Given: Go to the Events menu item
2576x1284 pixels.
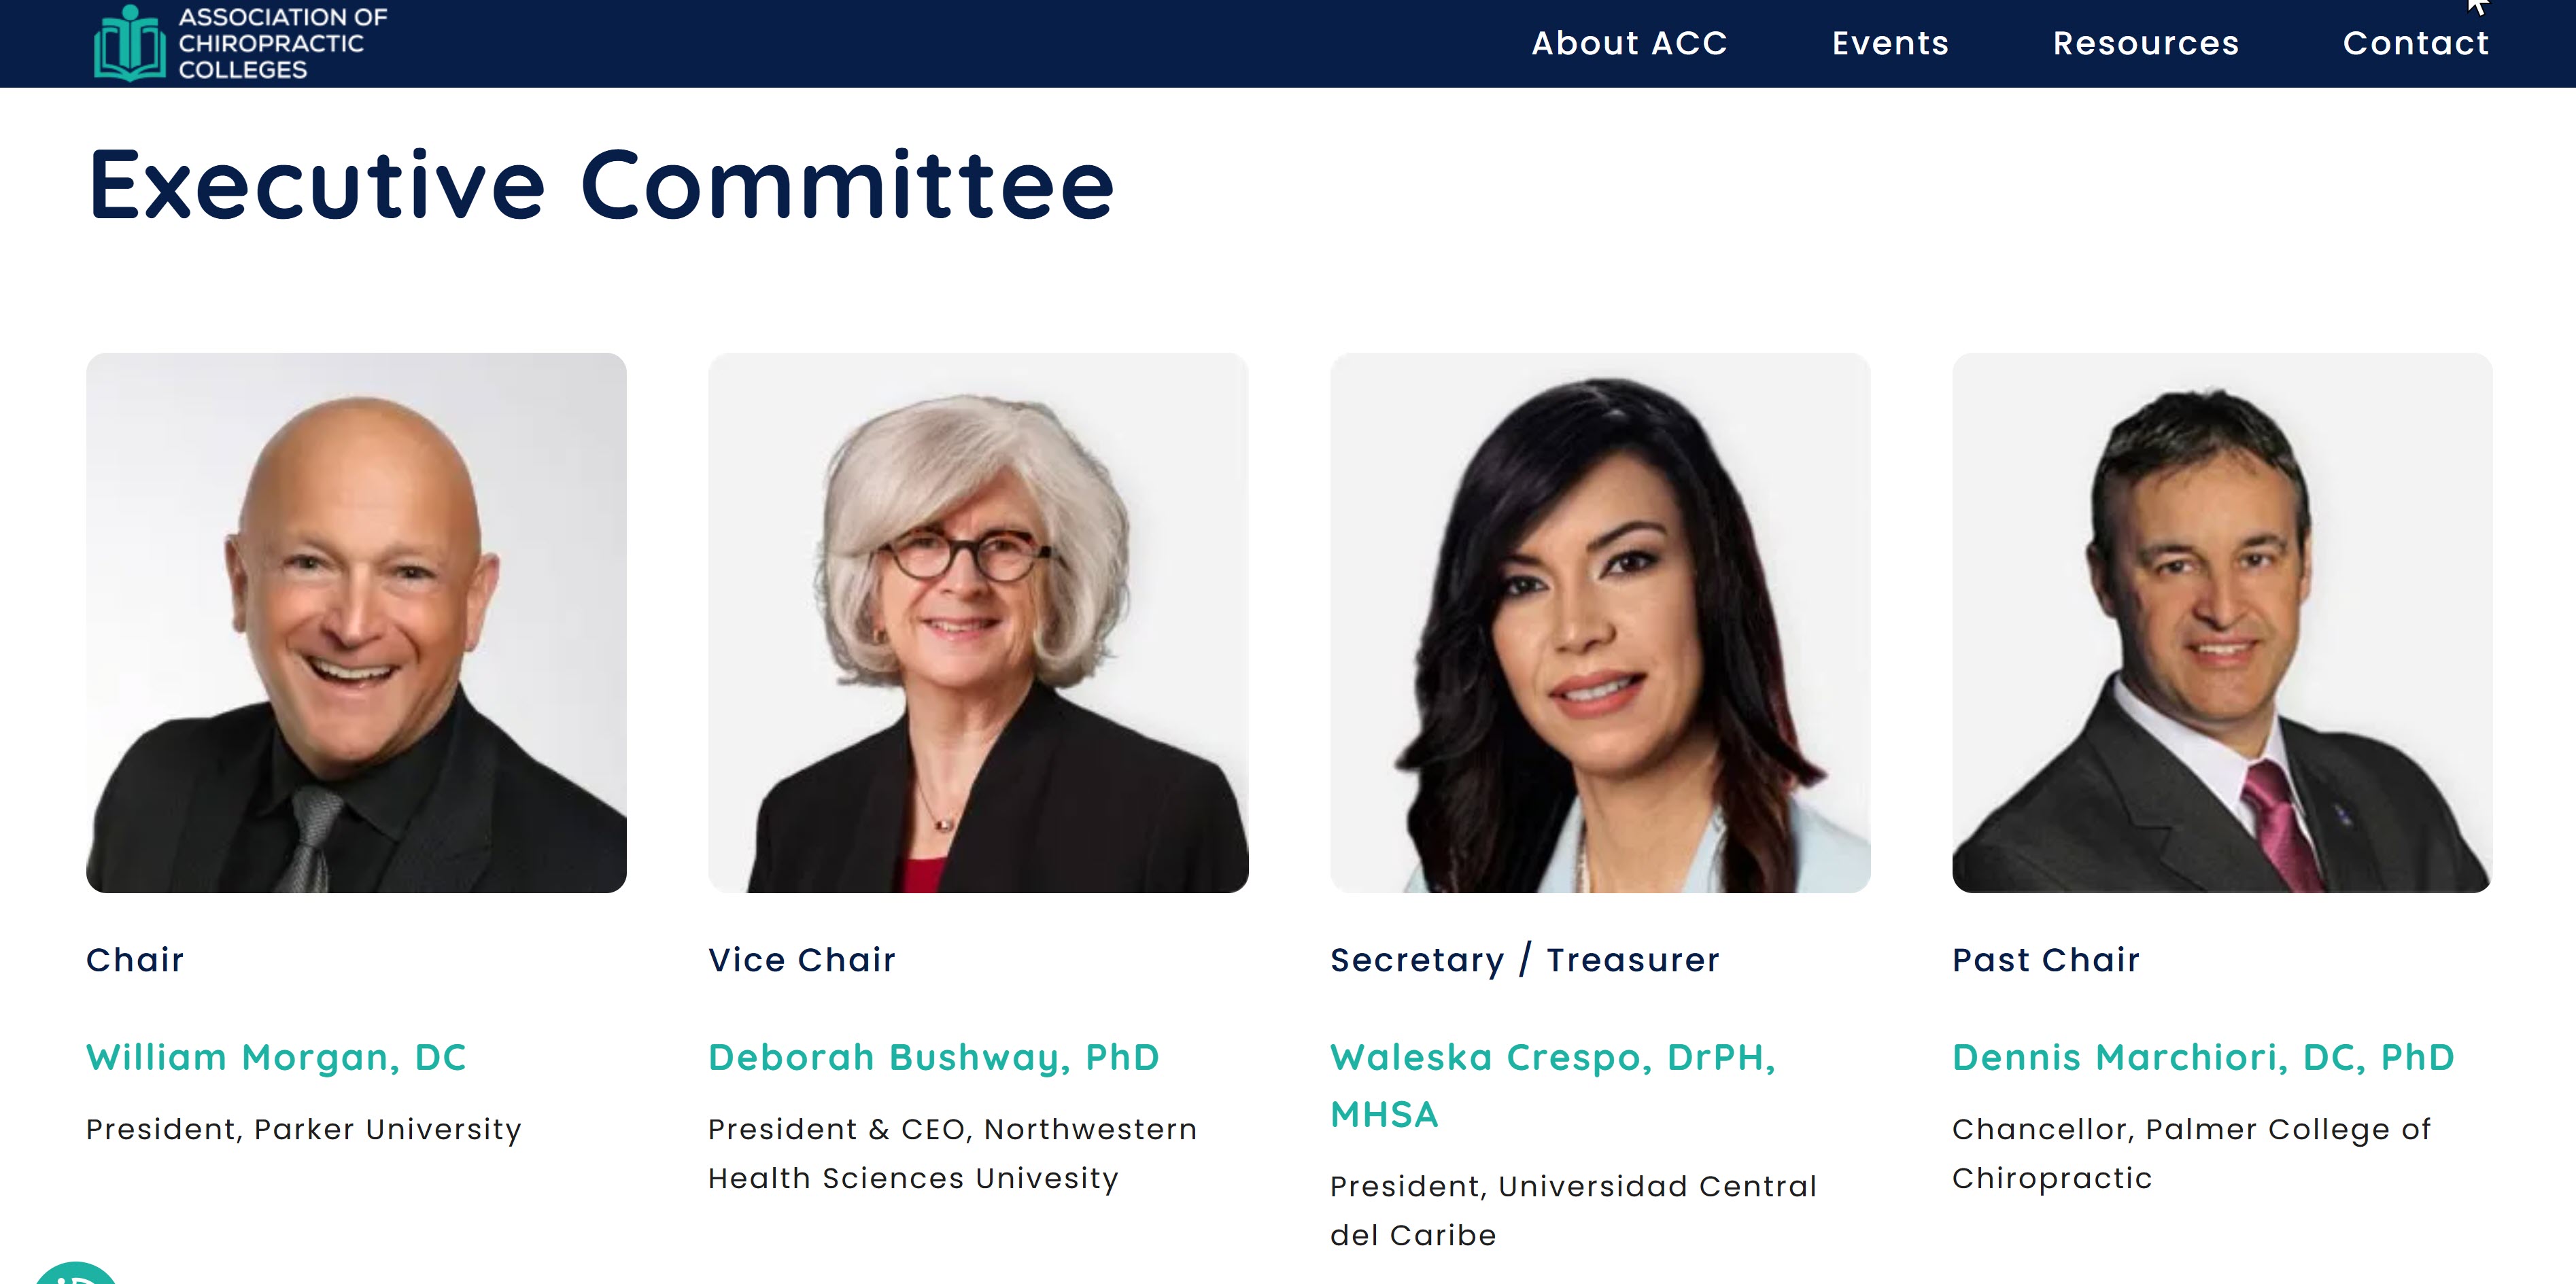Looking at the screenshot, I should (x=1890, y=43).
